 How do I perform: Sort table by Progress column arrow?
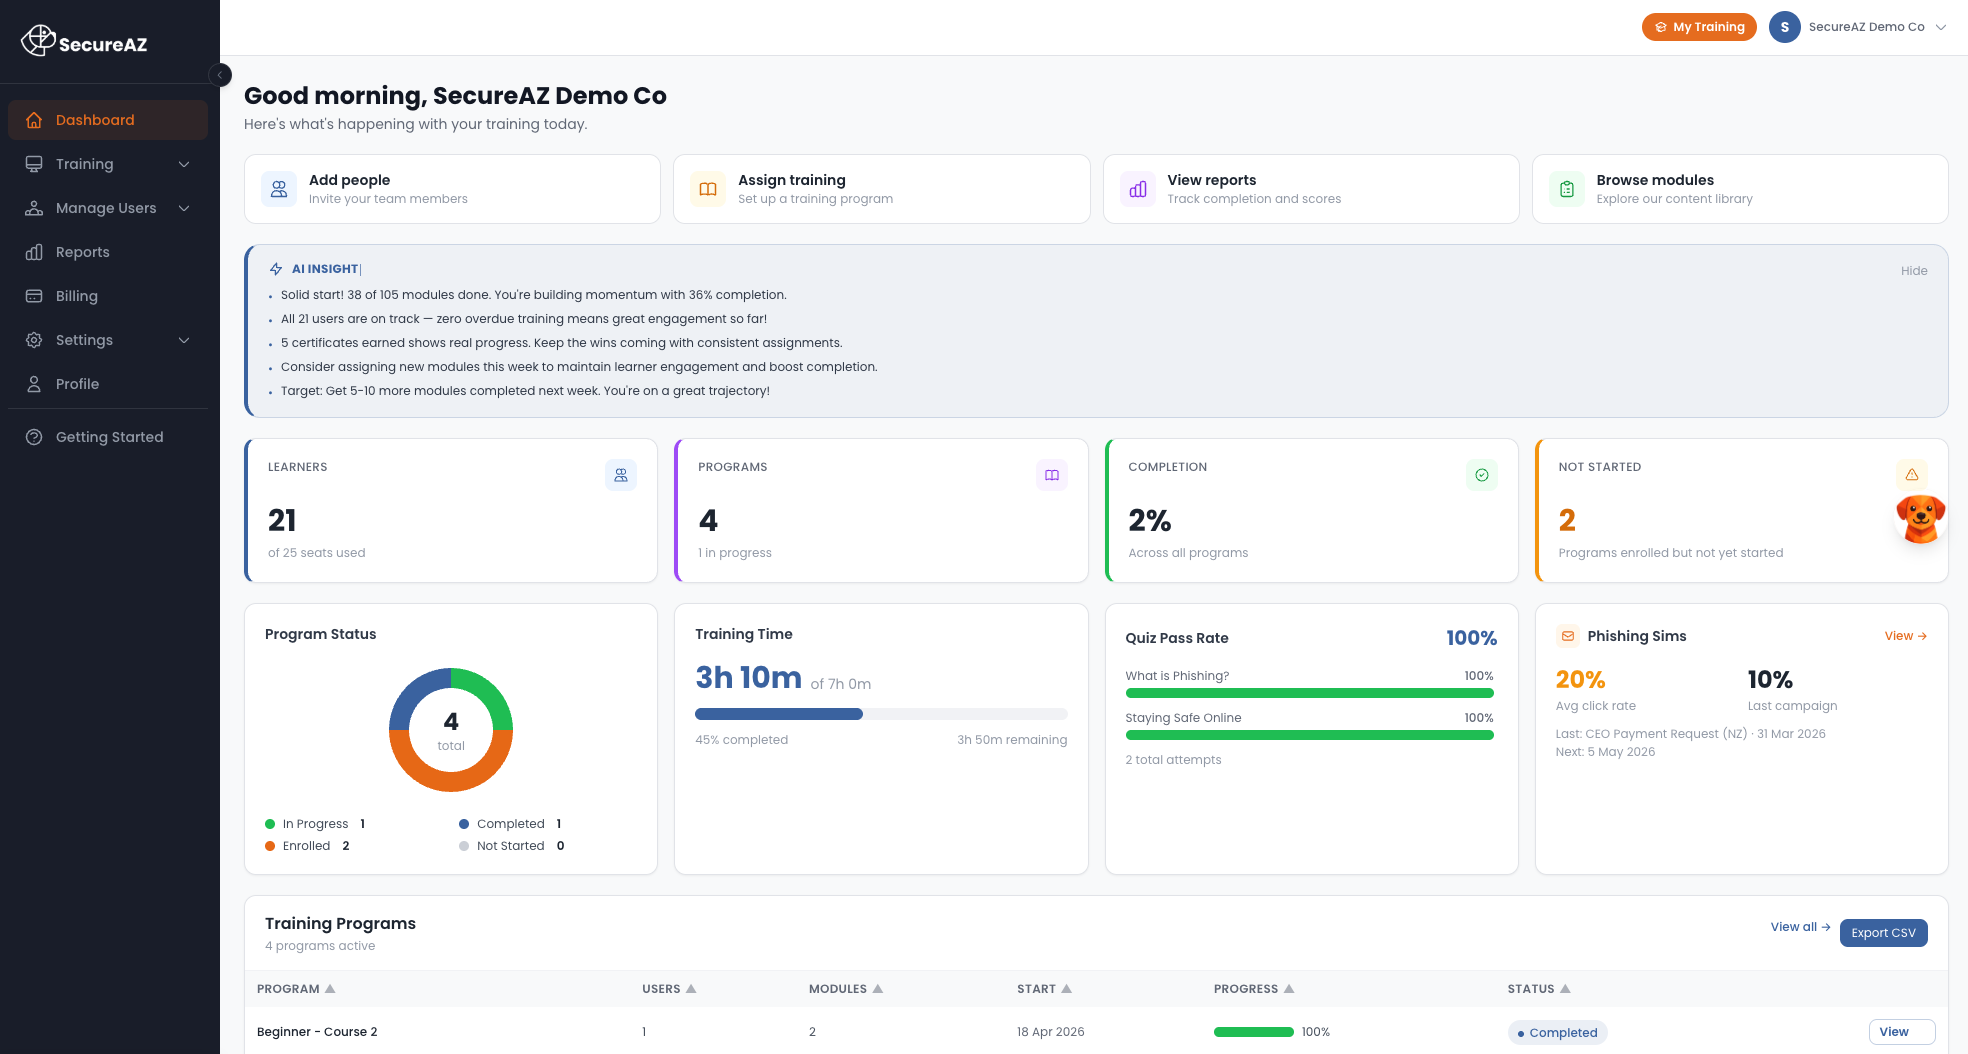(x=1289, y=988)
